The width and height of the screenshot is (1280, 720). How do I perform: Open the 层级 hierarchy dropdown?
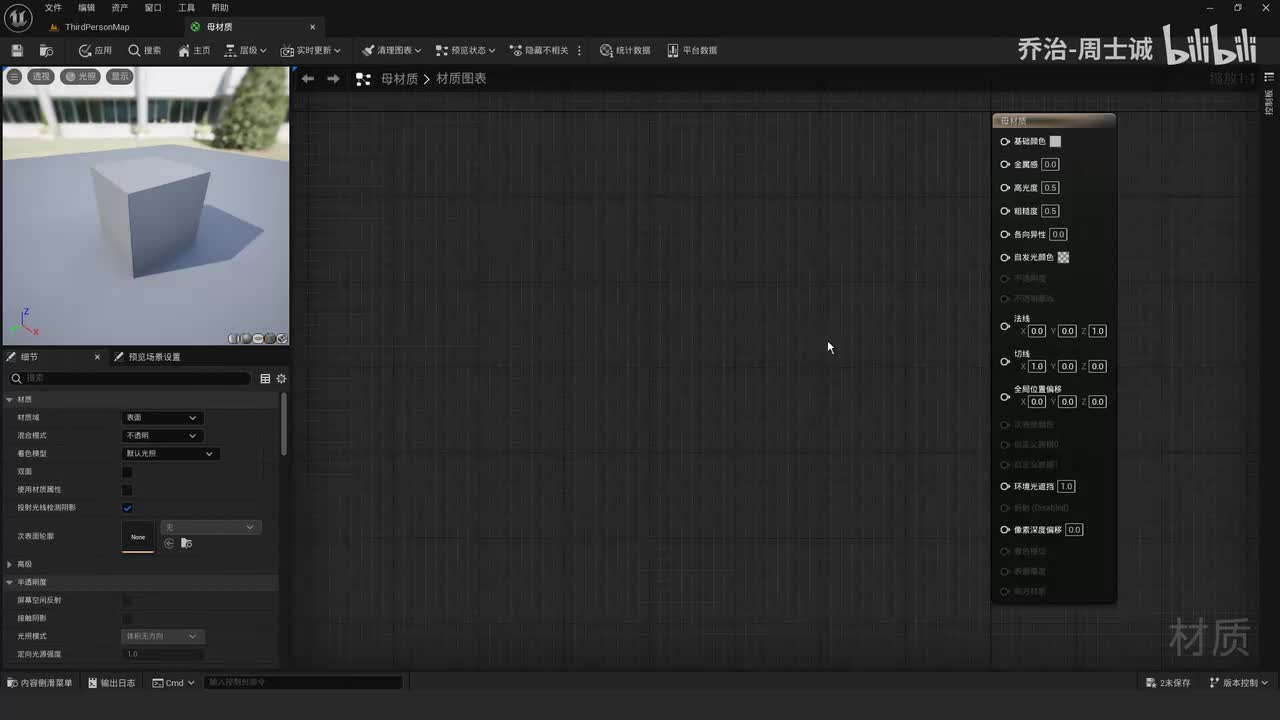point(245,50)
